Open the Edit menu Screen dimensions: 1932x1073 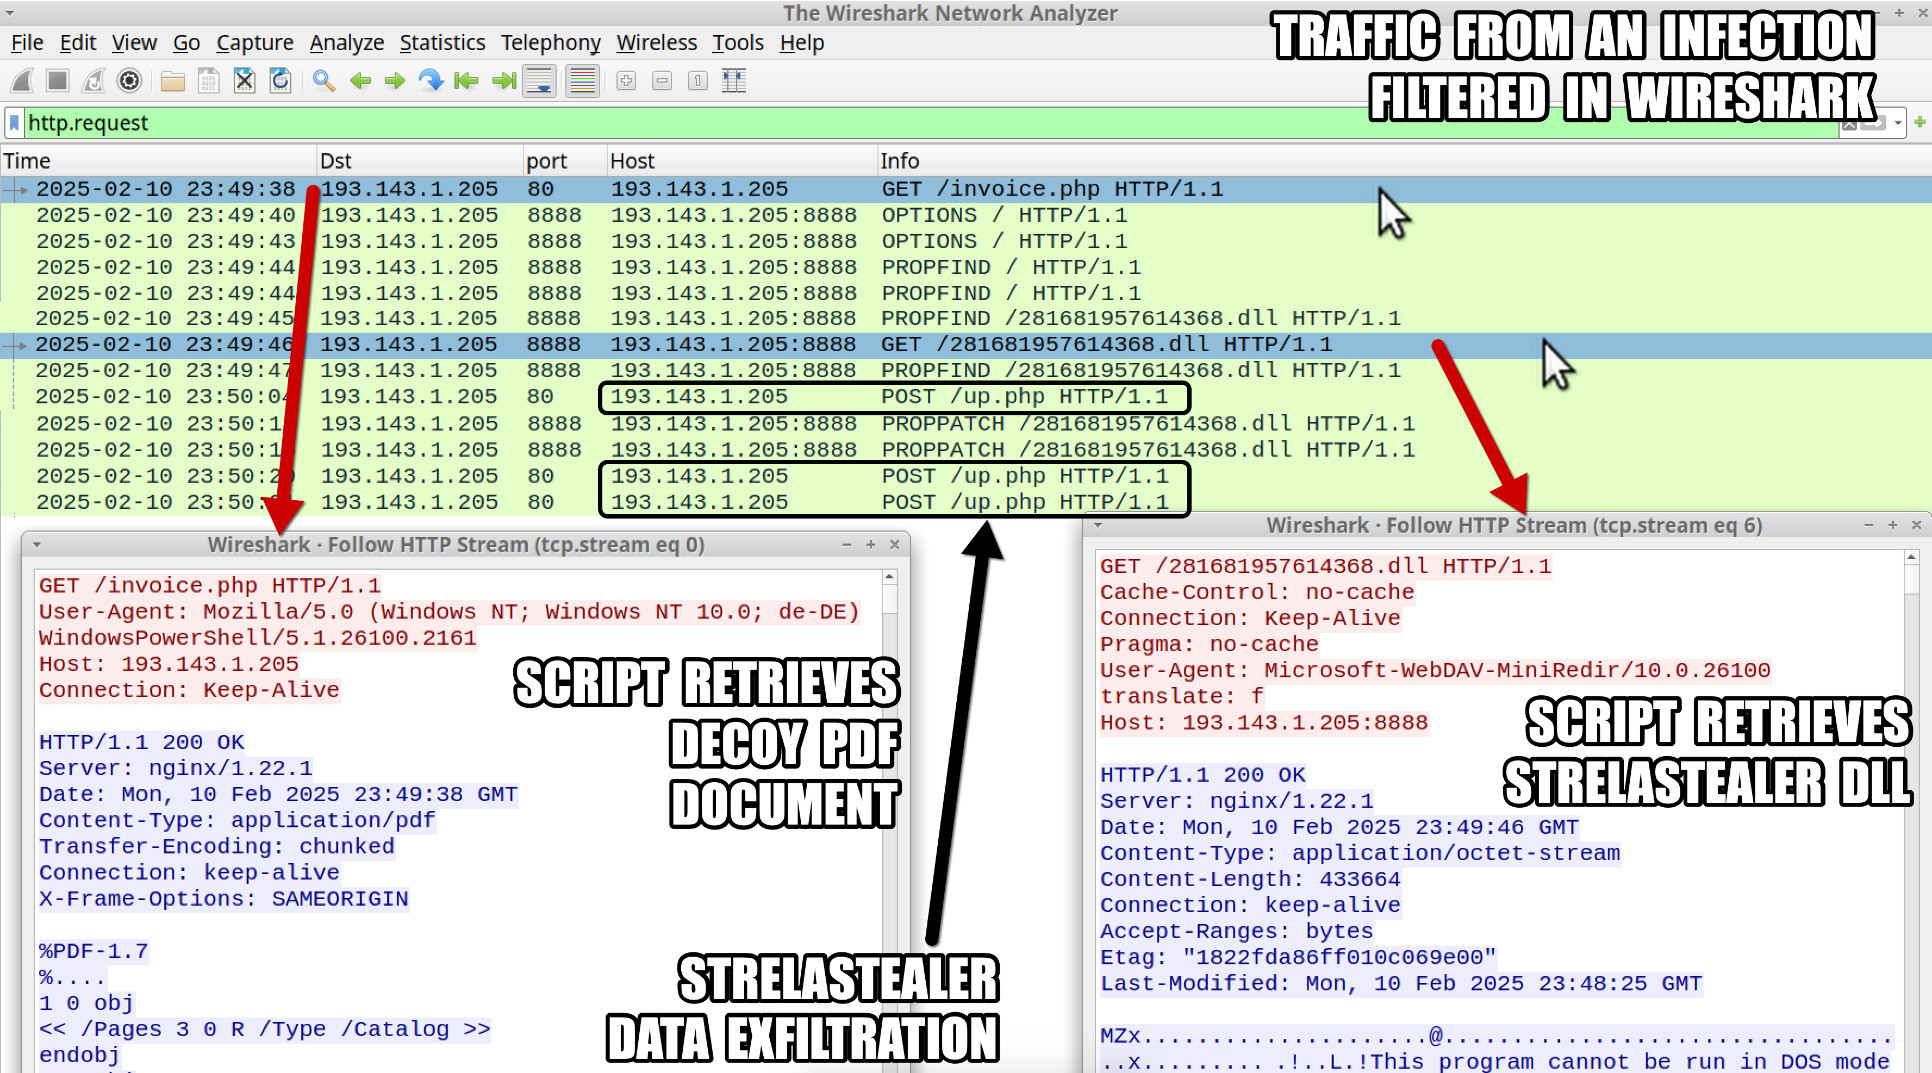coord(78,43)
